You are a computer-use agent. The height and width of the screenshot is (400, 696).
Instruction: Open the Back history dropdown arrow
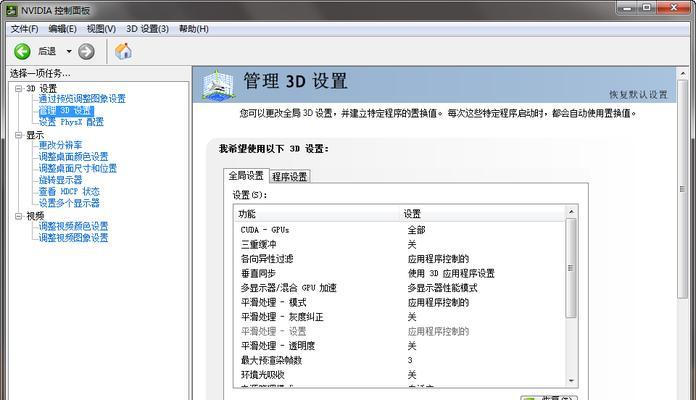pyautogui.click(x=69, y=51)
